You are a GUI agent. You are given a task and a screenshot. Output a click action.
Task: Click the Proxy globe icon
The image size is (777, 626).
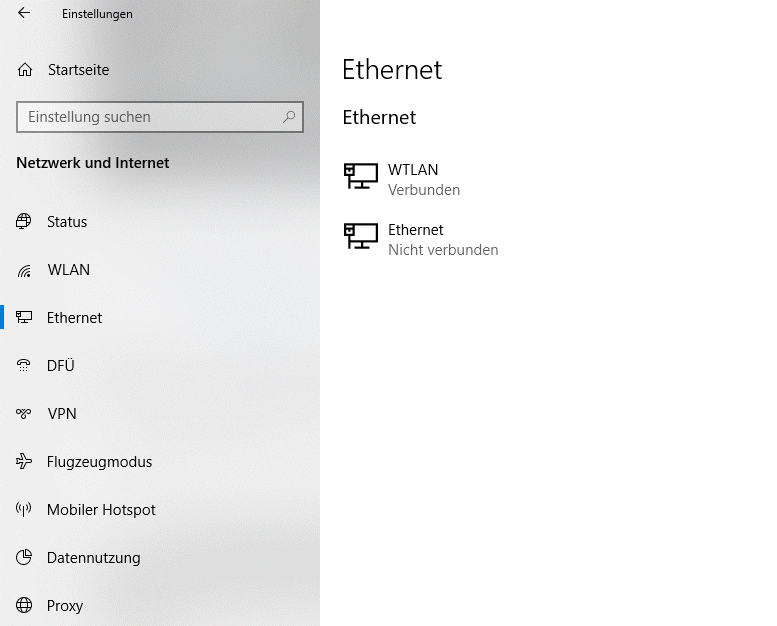coord(24,606)
